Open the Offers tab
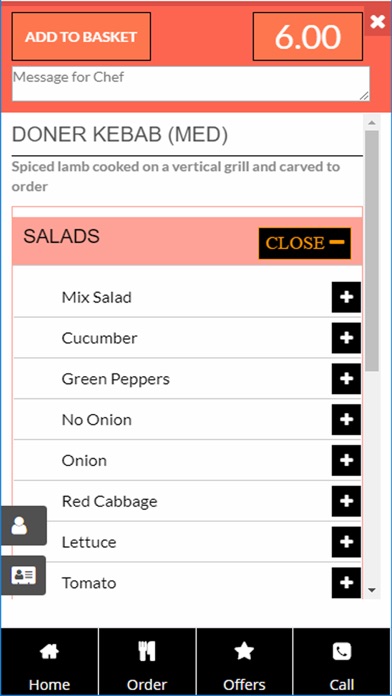392x696 pixels. click(244, 662)
